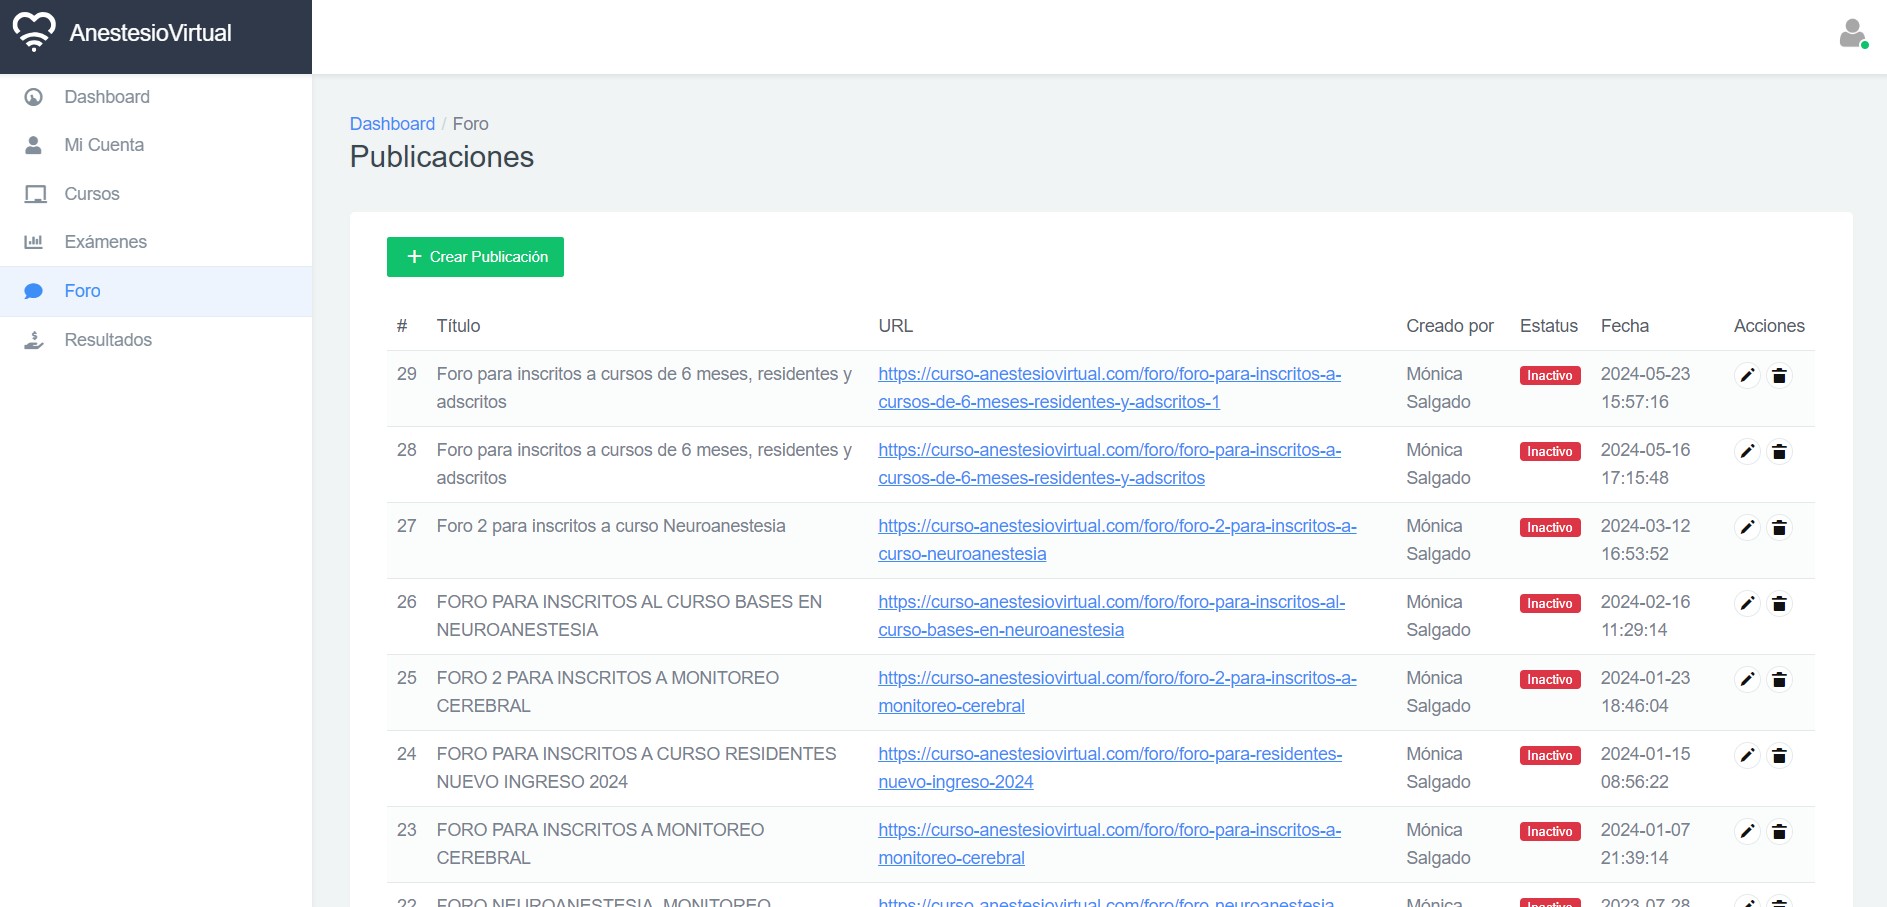
Task: Delete publication 24 with the trash icon
Action: [x=1779, y=756]
